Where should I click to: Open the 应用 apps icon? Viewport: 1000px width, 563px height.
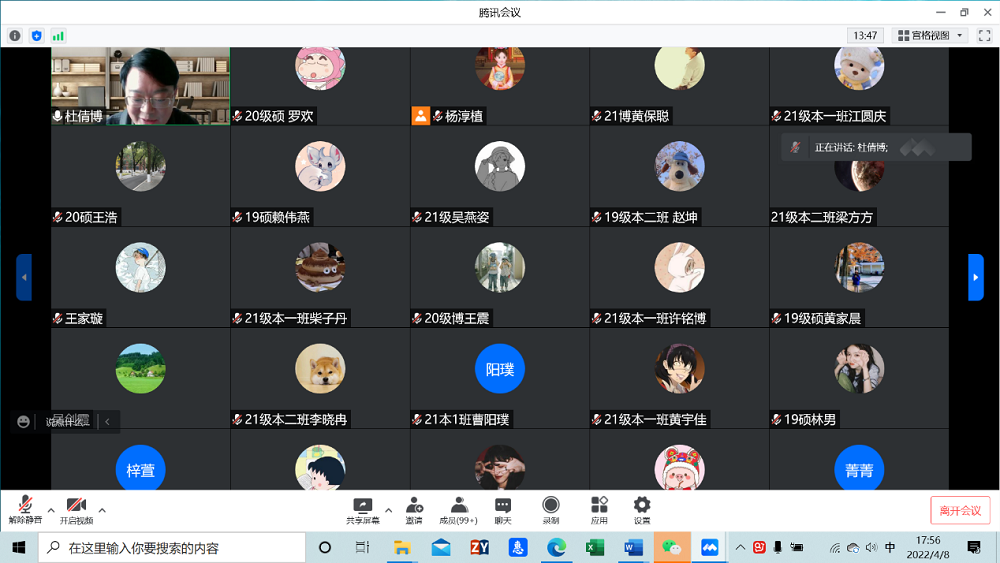pos(599,510)
